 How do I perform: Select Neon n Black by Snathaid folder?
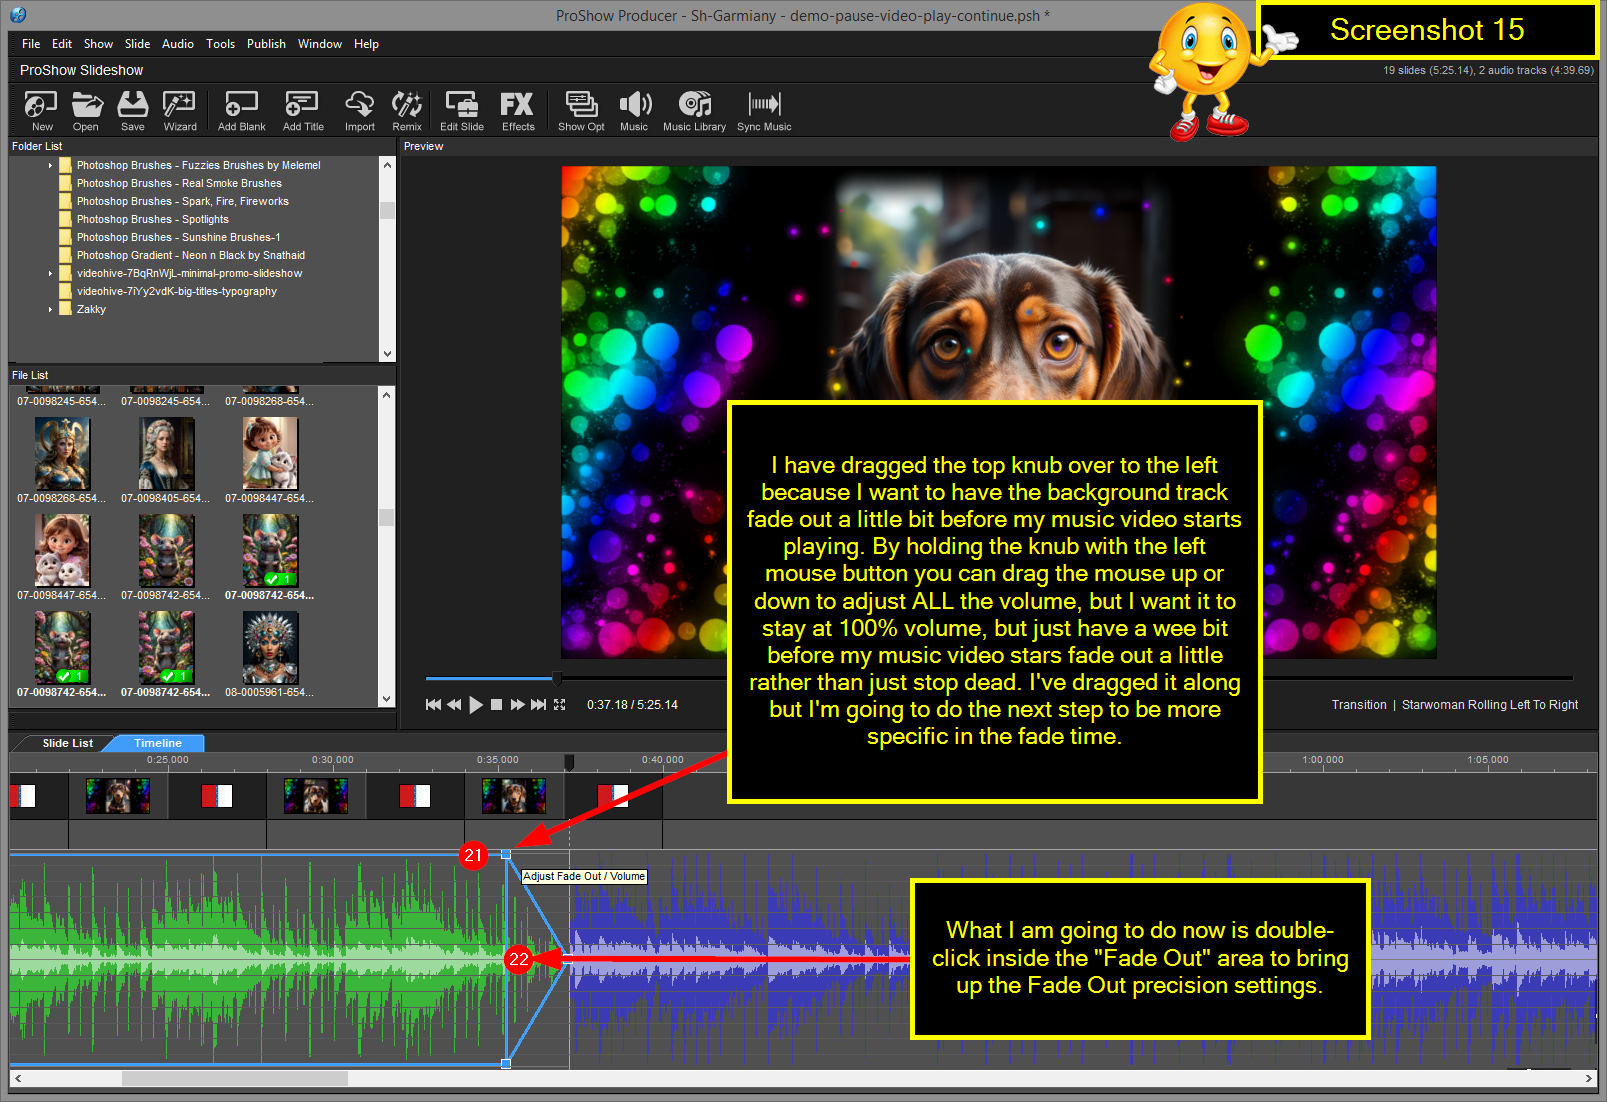click(191, 255)
